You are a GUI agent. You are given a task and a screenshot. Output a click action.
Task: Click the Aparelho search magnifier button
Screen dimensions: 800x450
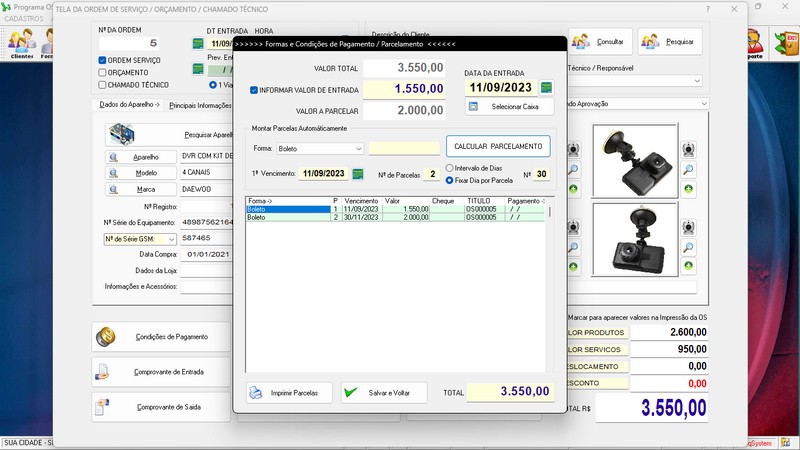pos(114,157)
